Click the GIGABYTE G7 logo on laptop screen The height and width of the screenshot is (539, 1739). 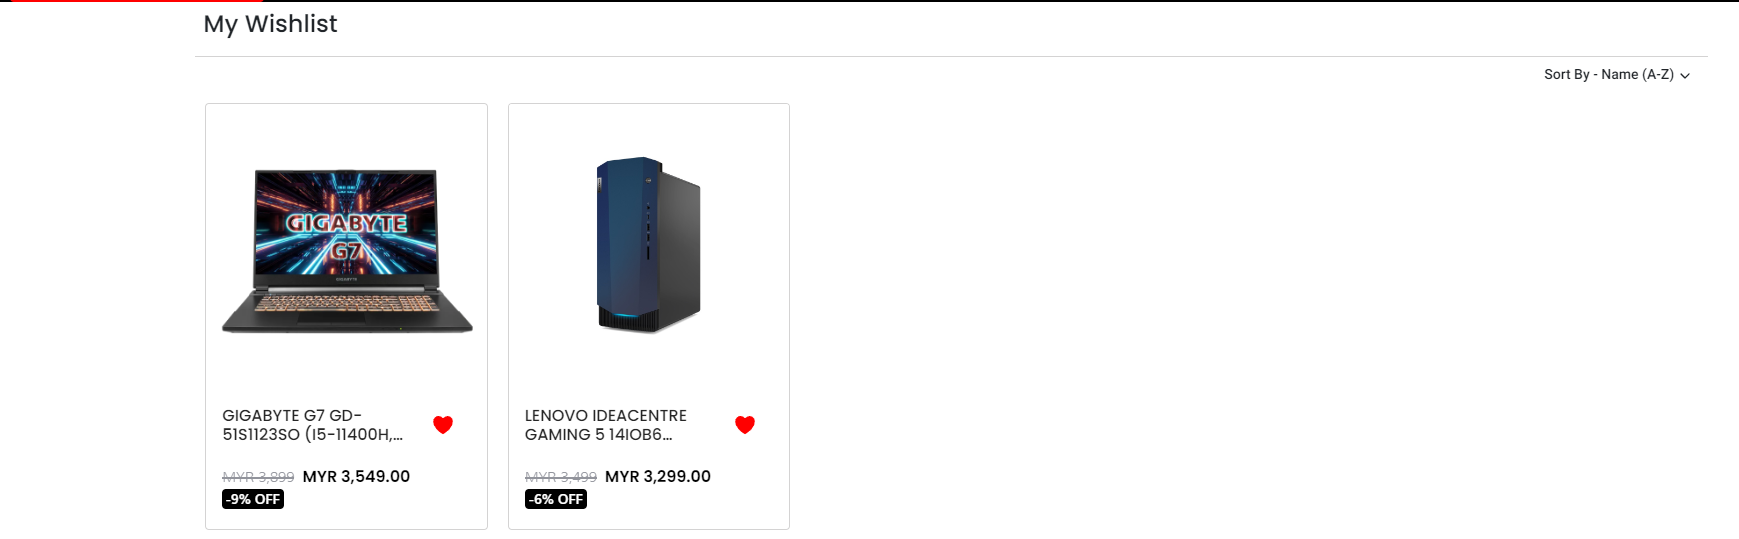click(347, 235)
